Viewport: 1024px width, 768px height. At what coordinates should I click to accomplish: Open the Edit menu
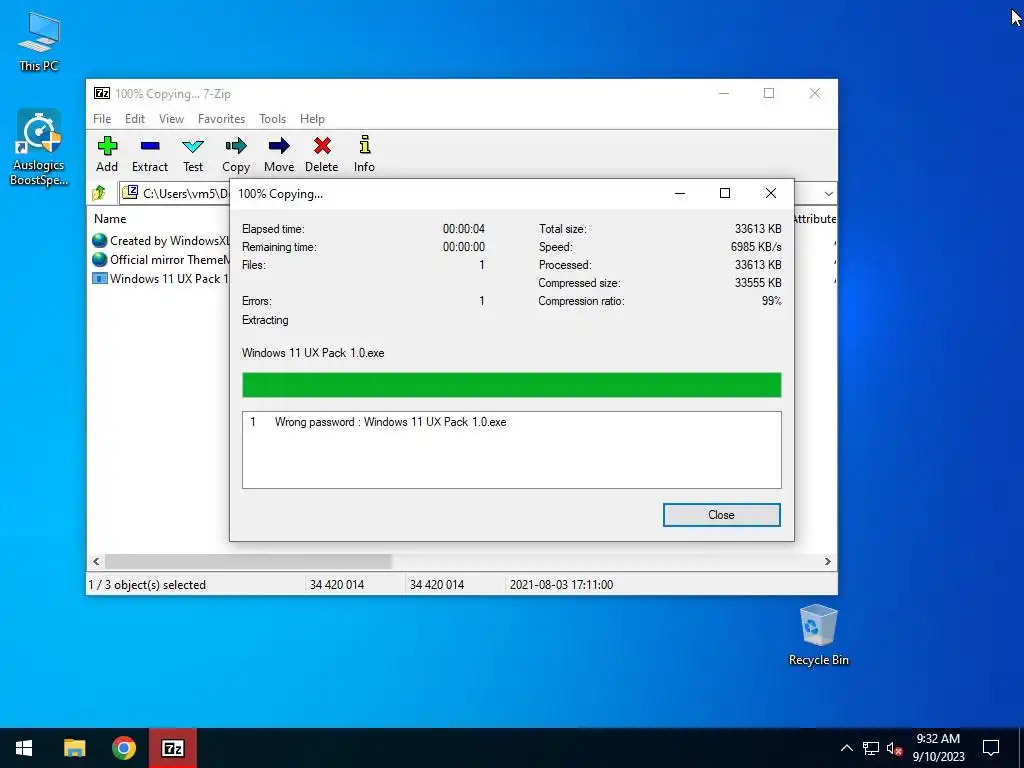point(135,119)
